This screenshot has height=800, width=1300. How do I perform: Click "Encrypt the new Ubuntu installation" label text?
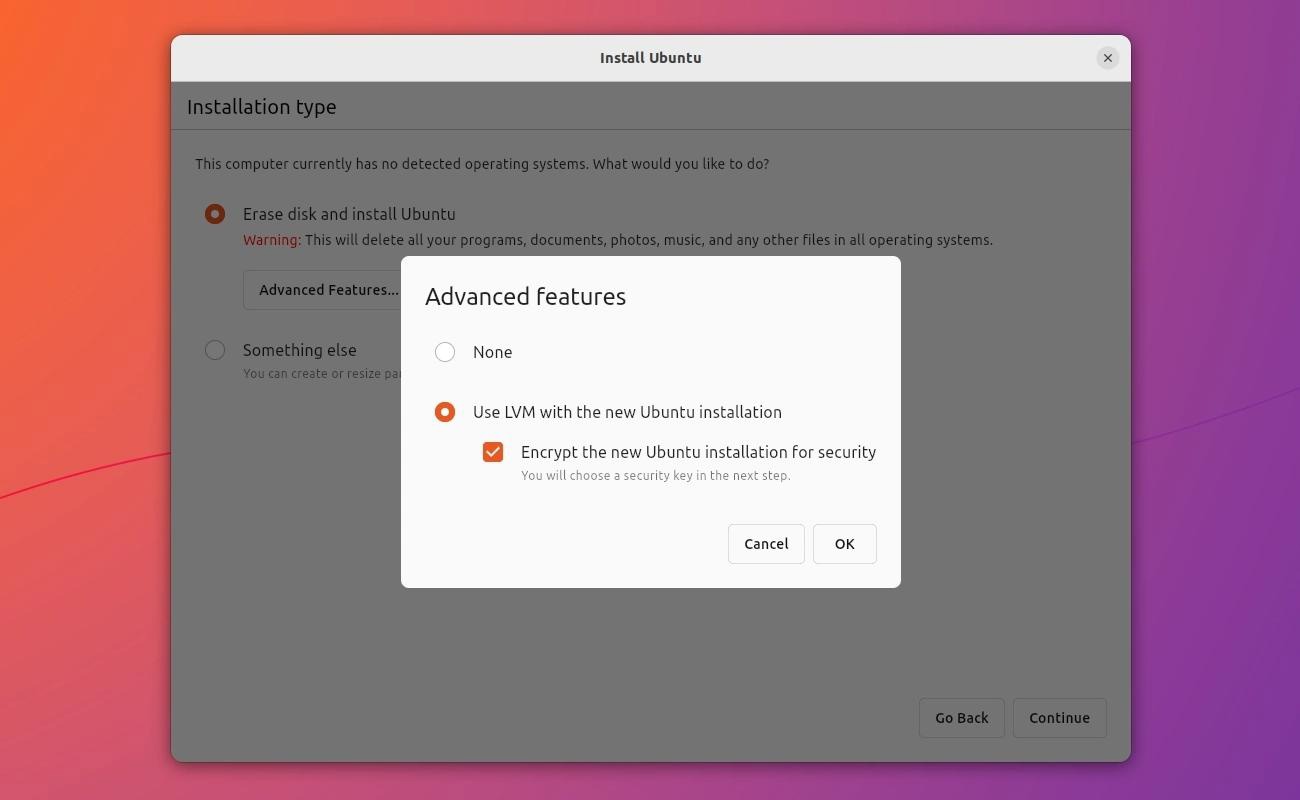coord(698,452)
